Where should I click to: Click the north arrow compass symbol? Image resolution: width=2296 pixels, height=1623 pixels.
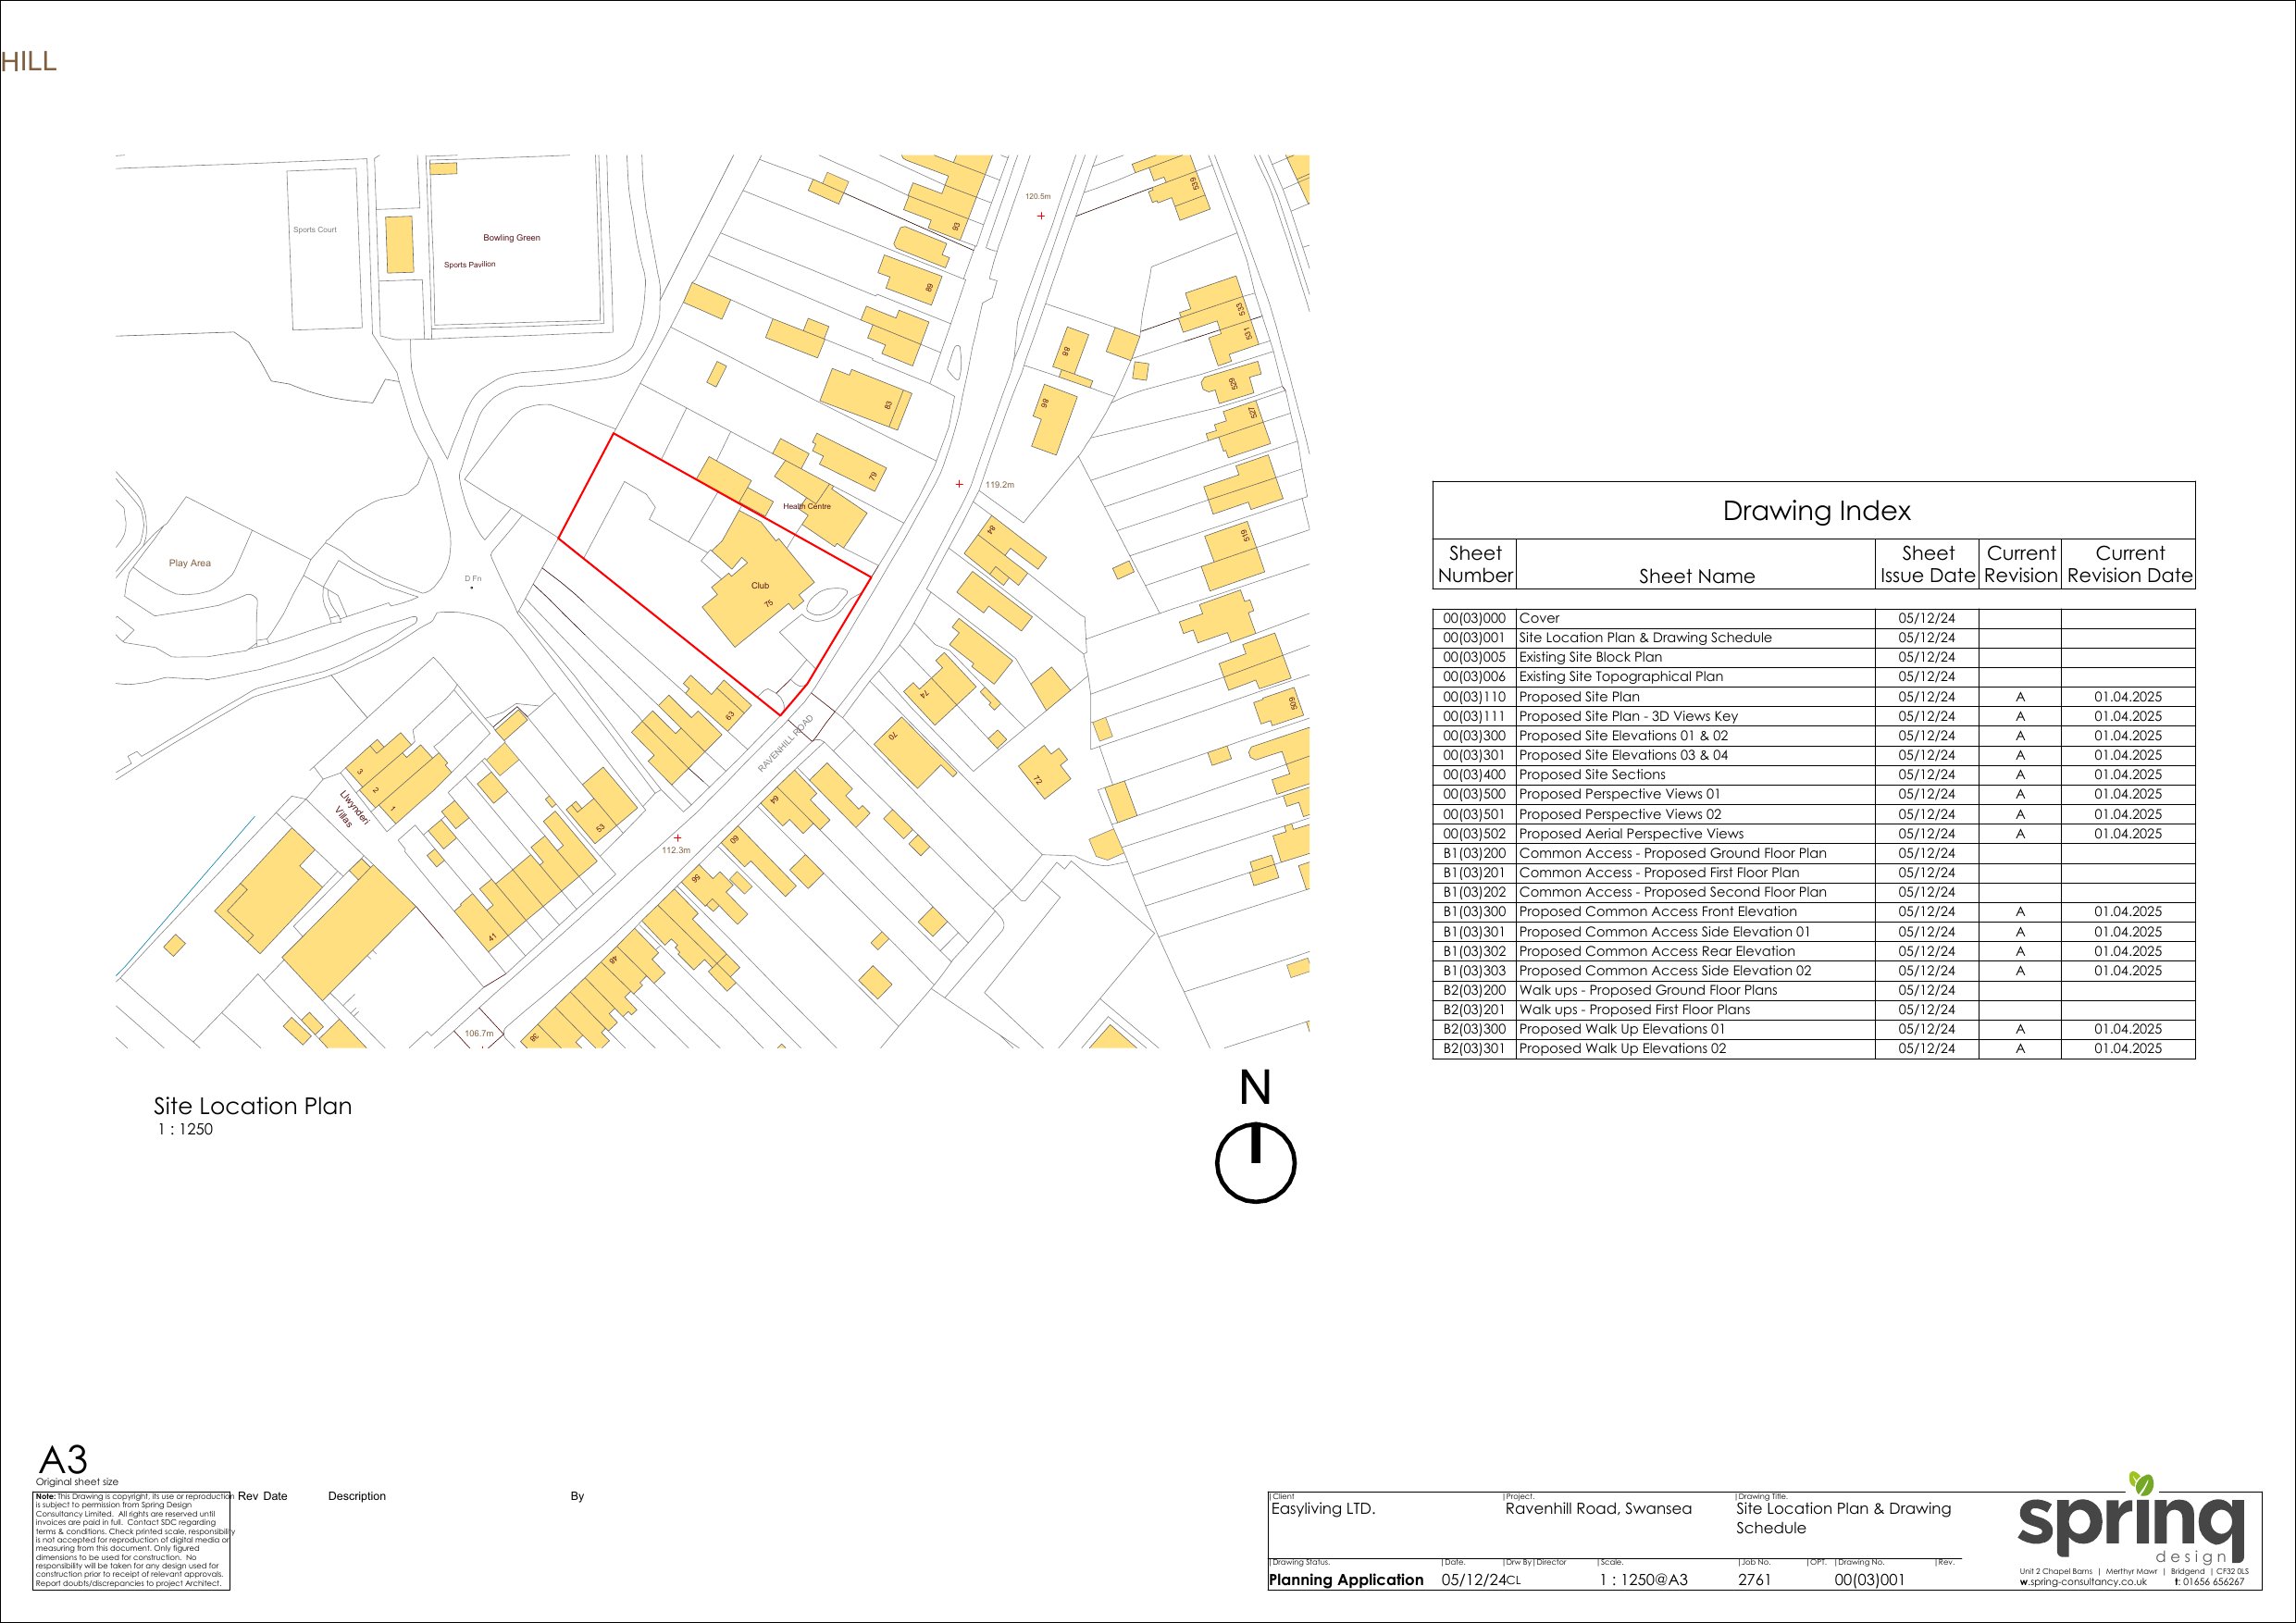point(1255,1162)
